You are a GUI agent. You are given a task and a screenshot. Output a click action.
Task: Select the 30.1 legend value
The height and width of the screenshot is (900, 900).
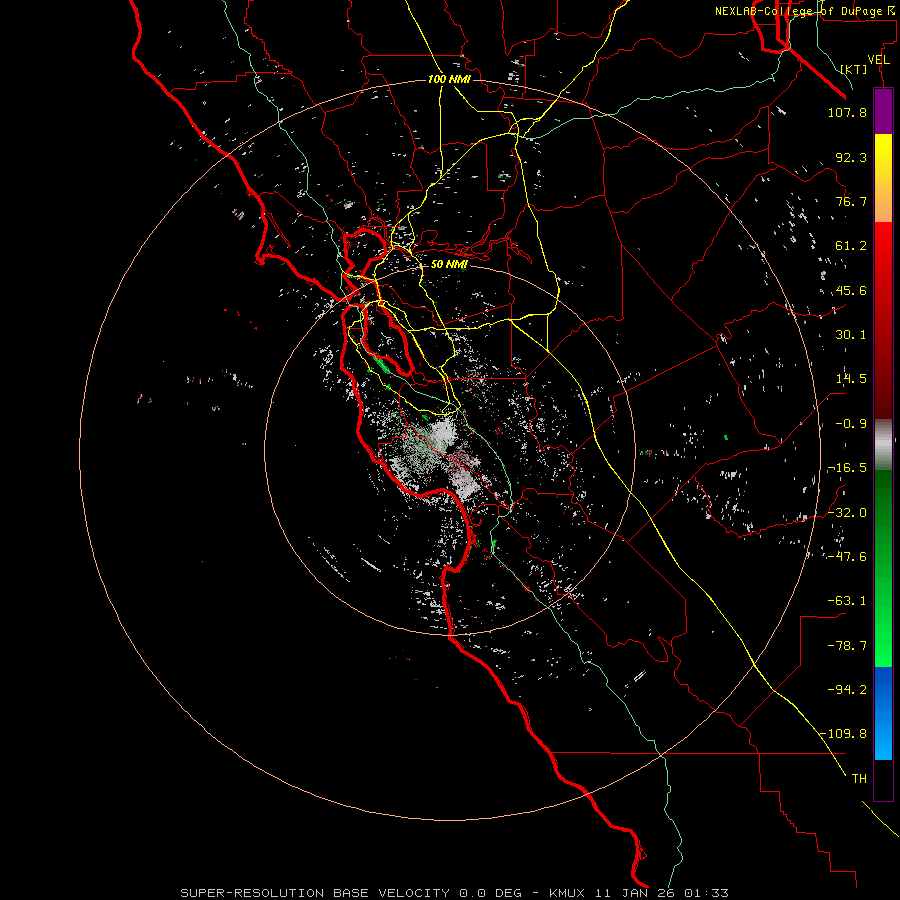coord(851,335)
